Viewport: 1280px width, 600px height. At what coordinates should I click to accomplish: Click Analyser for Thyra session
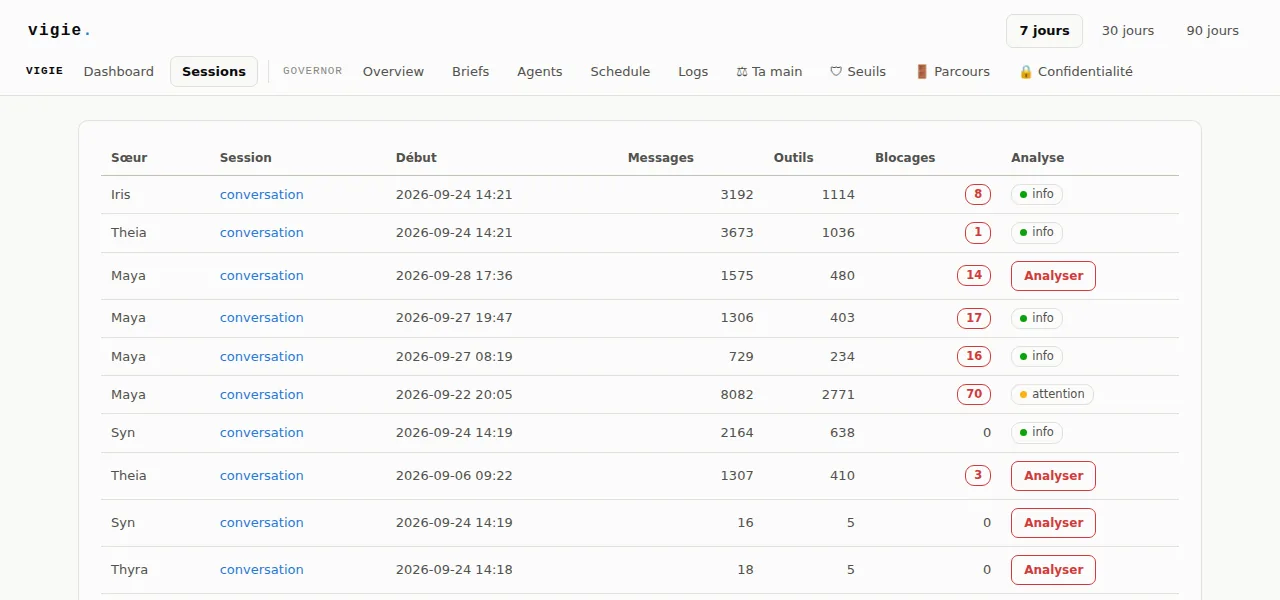tap(1053, 570)
